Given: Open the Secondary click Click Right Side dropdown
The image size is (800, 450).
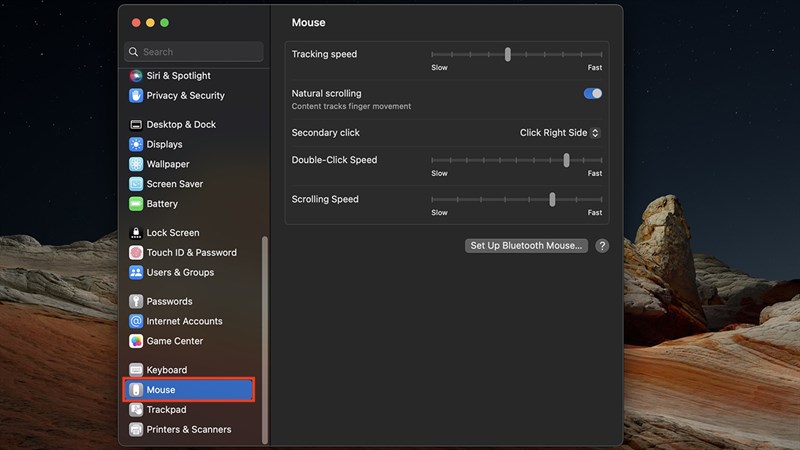Looking at the screenshot, I should (560, 133).
